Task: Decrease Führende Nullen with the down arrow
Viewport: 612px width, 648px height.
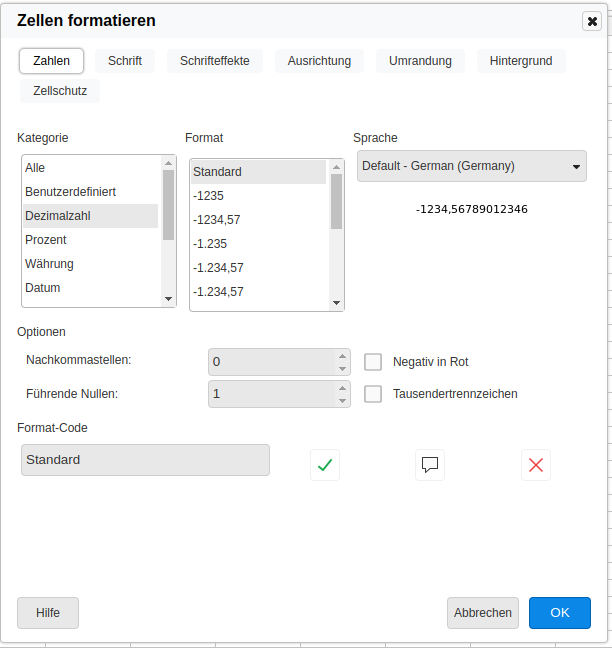Action: (343, 400)
